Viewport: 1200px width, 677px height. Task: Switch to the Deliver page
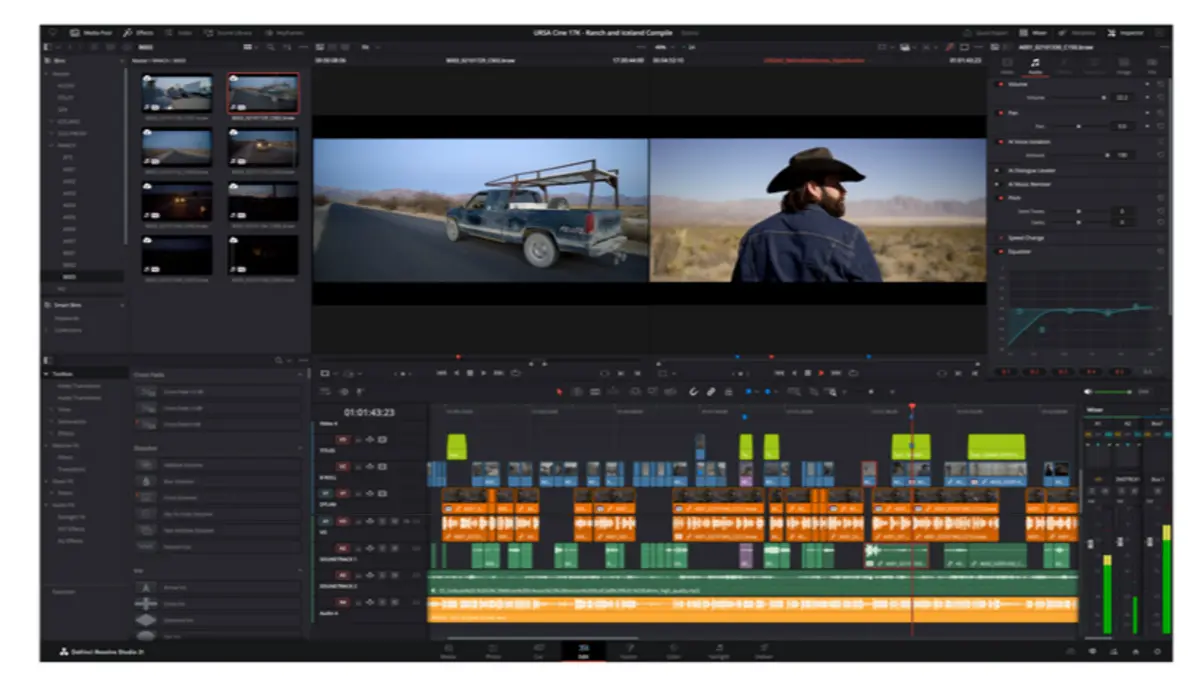(764, 650)
